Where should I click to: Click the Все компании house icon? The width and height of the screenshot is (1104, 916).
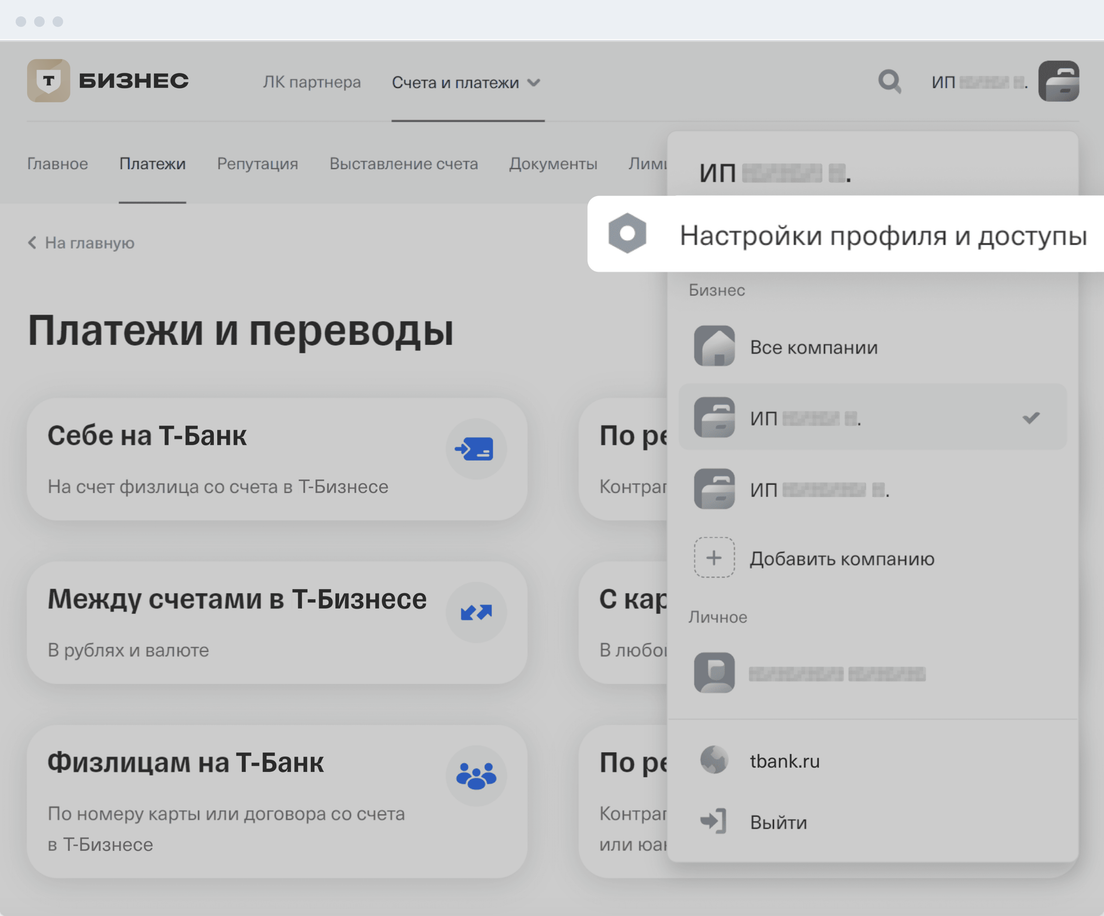[714, 346]
